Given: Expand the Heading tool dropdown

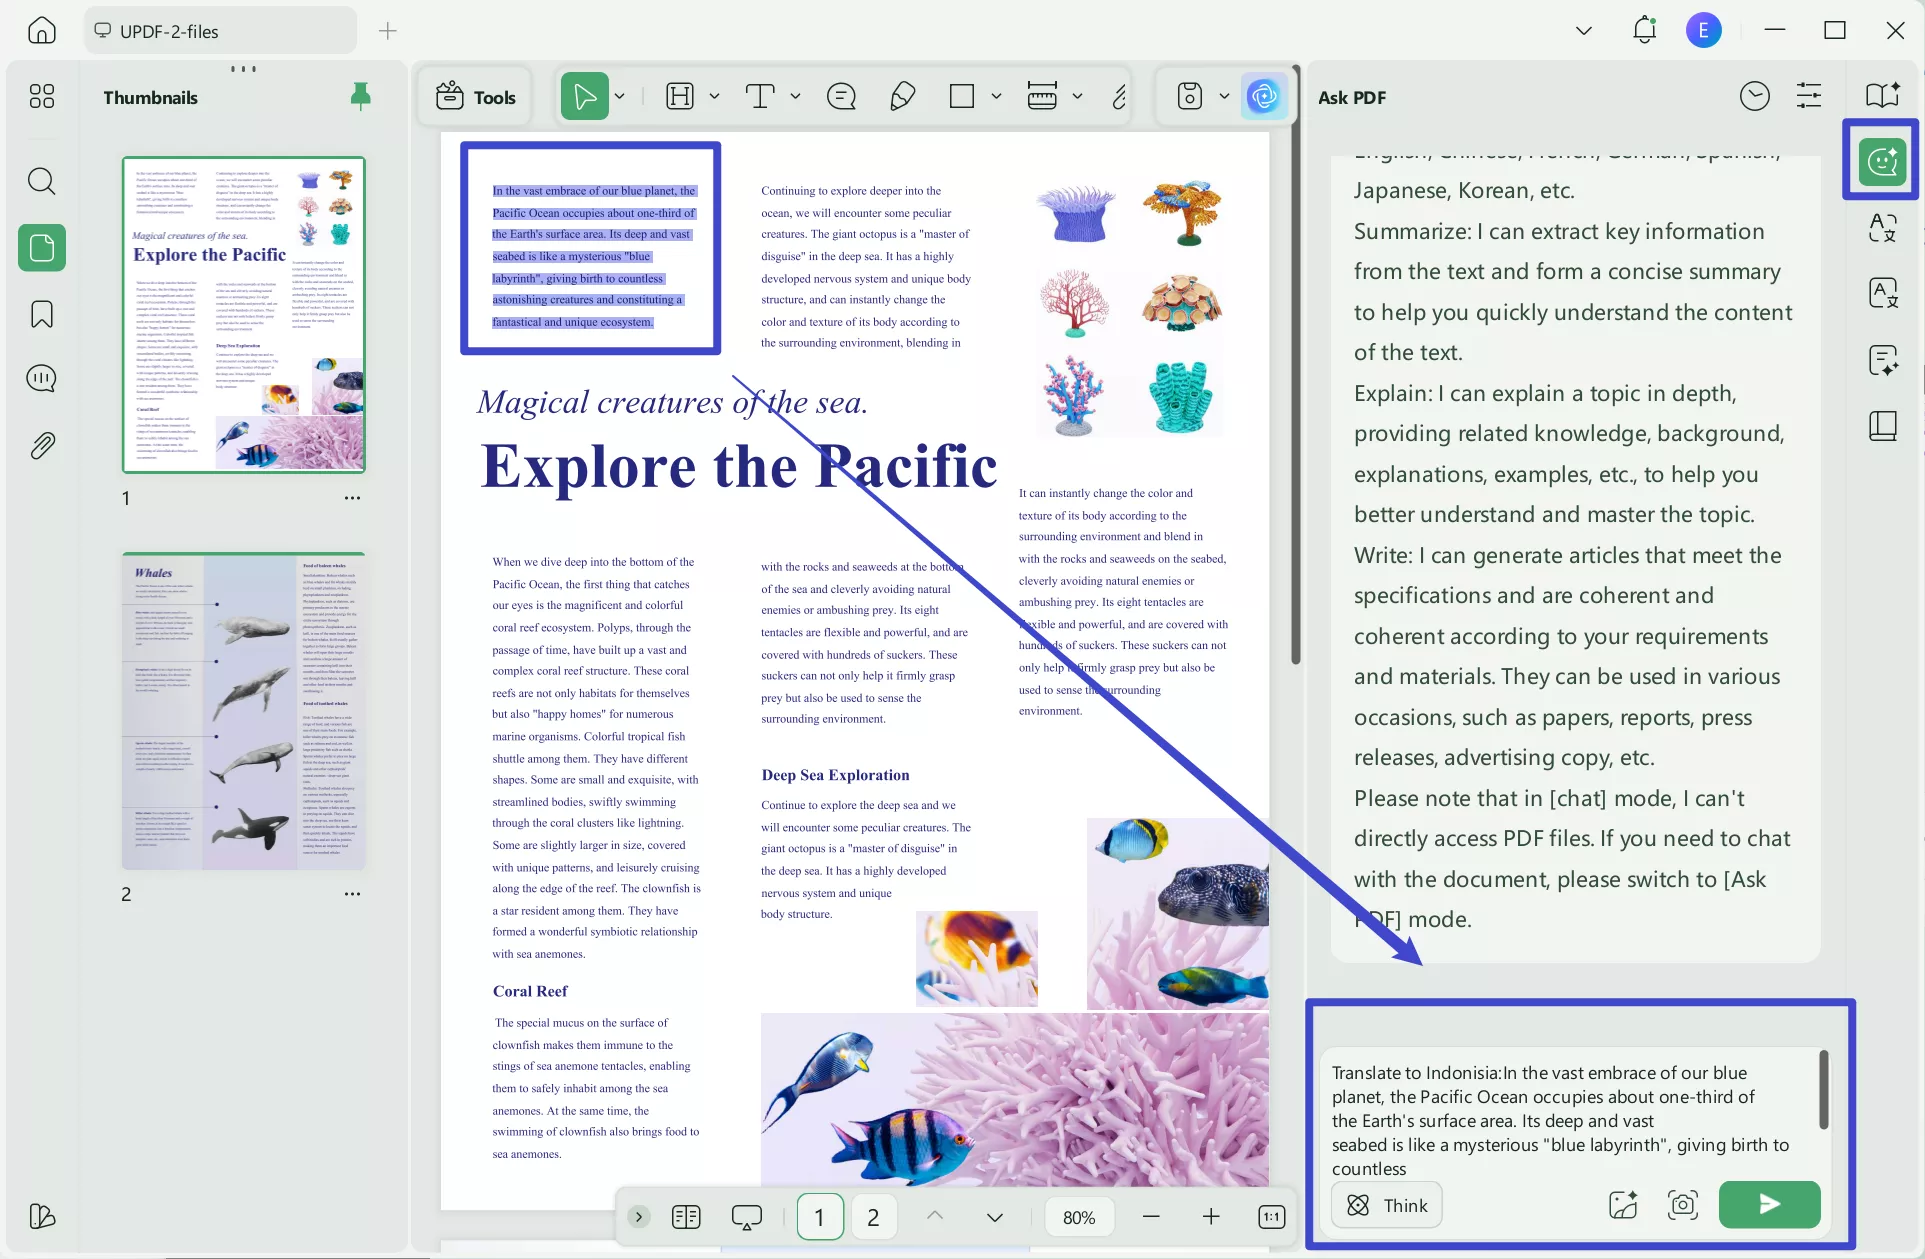Looking at the screenshot, I should [714, 96].
